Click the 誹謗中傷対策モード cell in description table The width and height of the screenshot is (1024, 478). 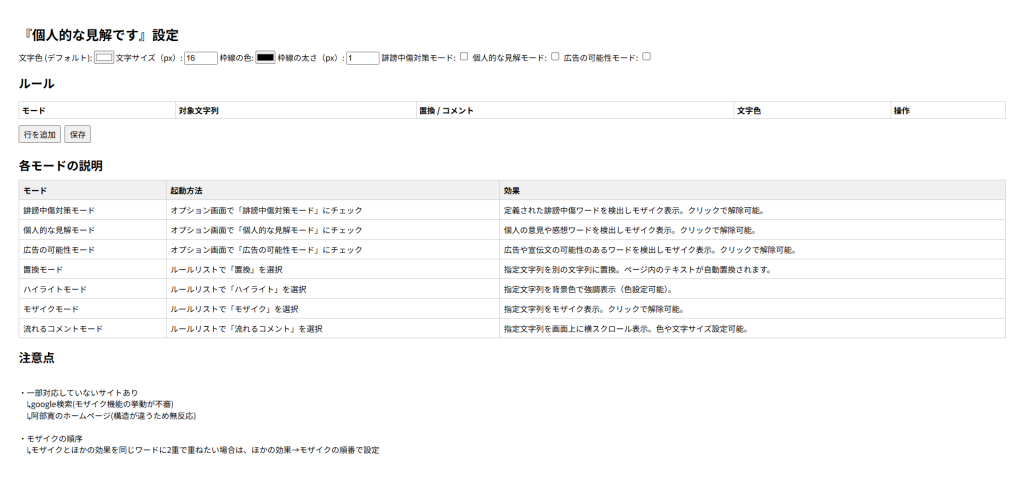pyautogui.click(x=92, y=210)
